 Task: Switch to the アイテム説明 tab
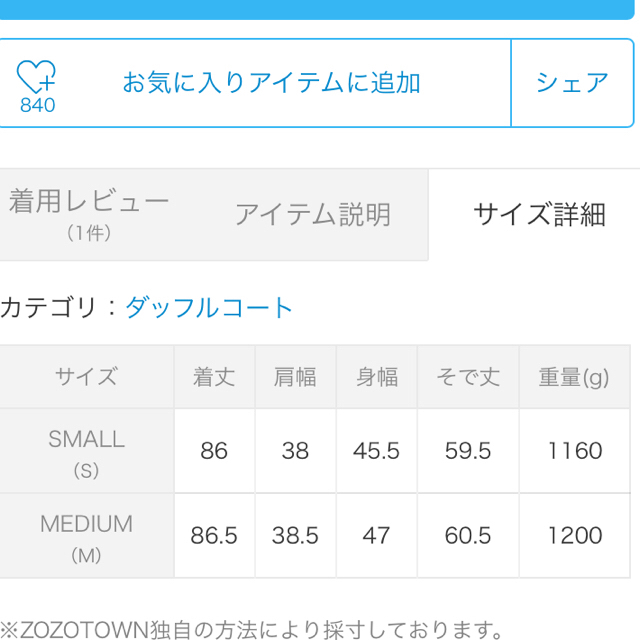(x=313, y=215)
